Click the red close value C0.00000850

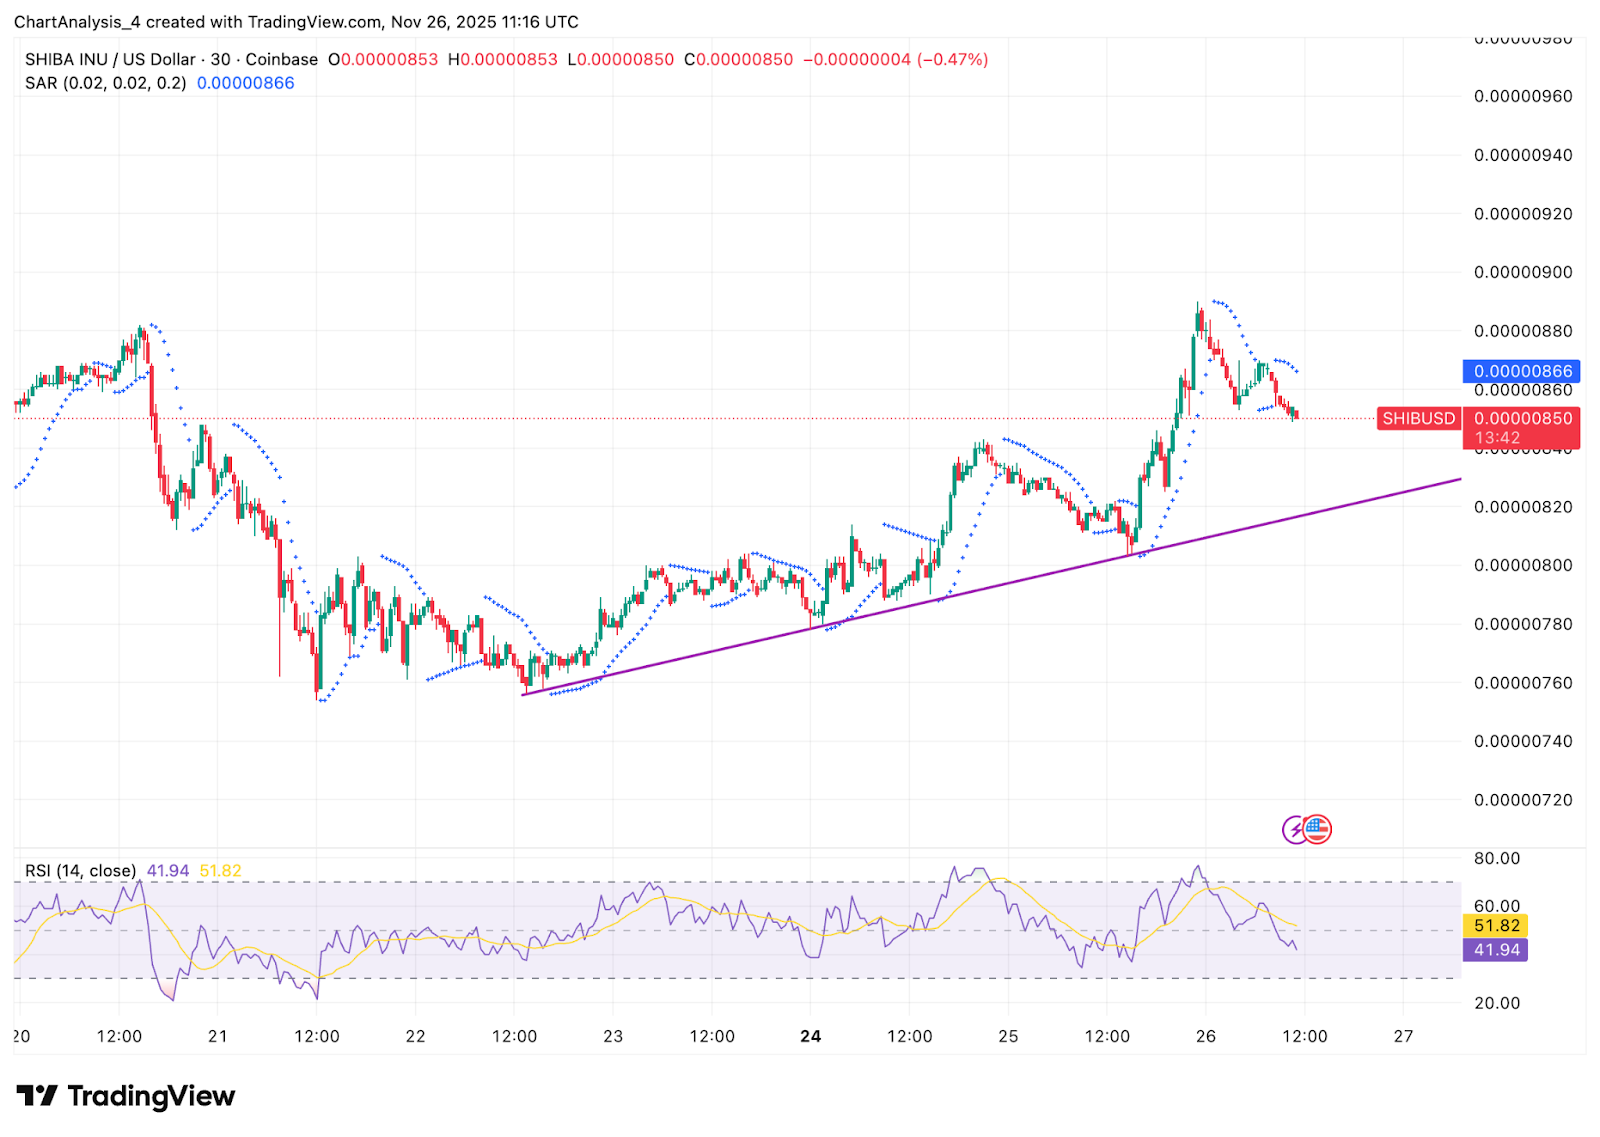[738, 60]
